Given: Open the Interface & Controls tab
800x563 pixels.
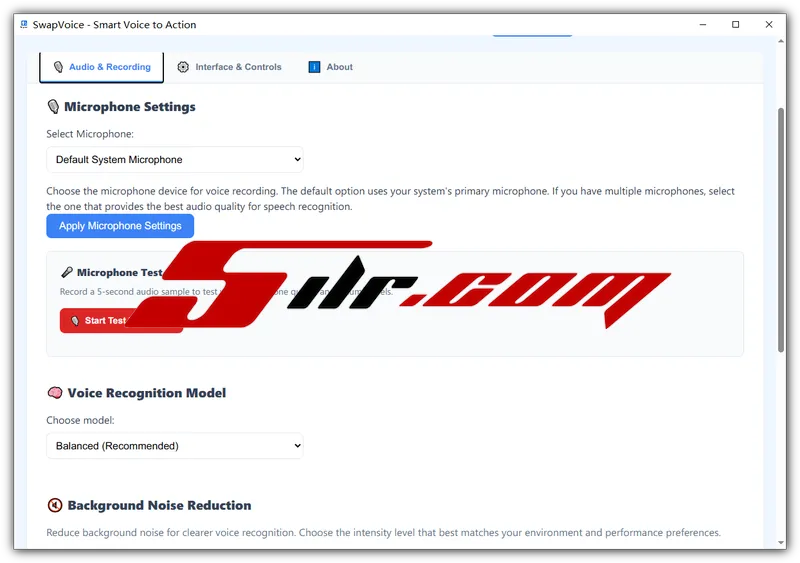Looking at the screenshot, I should [x=229, y=67].
